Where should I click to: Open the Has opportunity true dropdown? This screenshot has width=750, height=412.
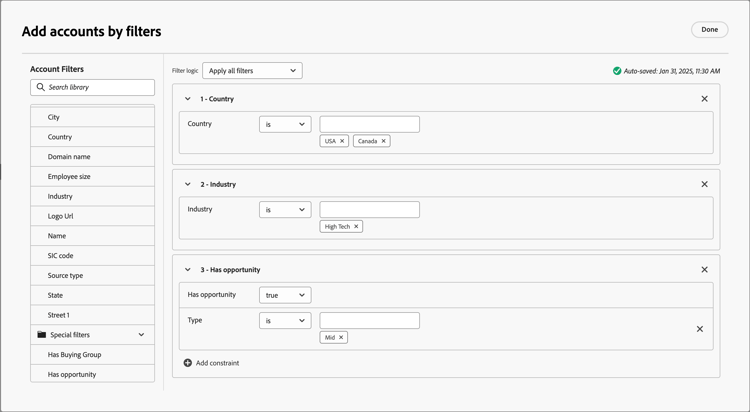(x=285, y=295)
